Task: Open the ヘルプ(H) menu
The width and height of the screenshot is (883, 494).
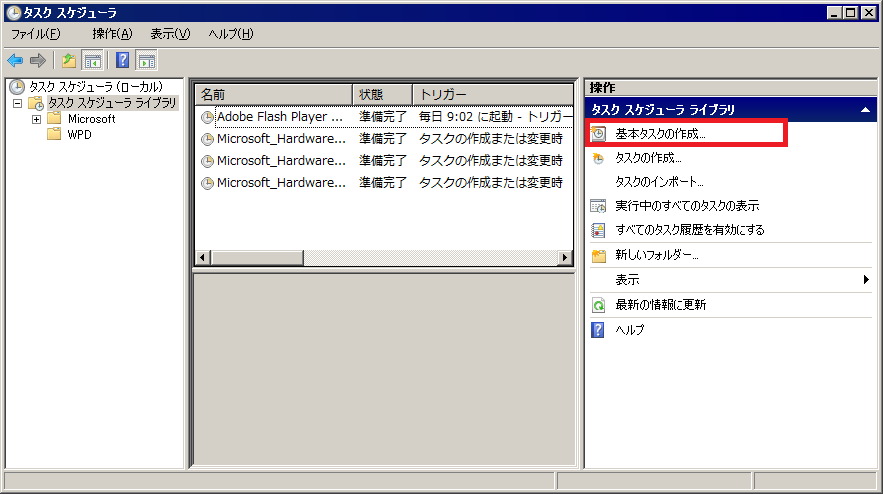Action: (231, 34)
